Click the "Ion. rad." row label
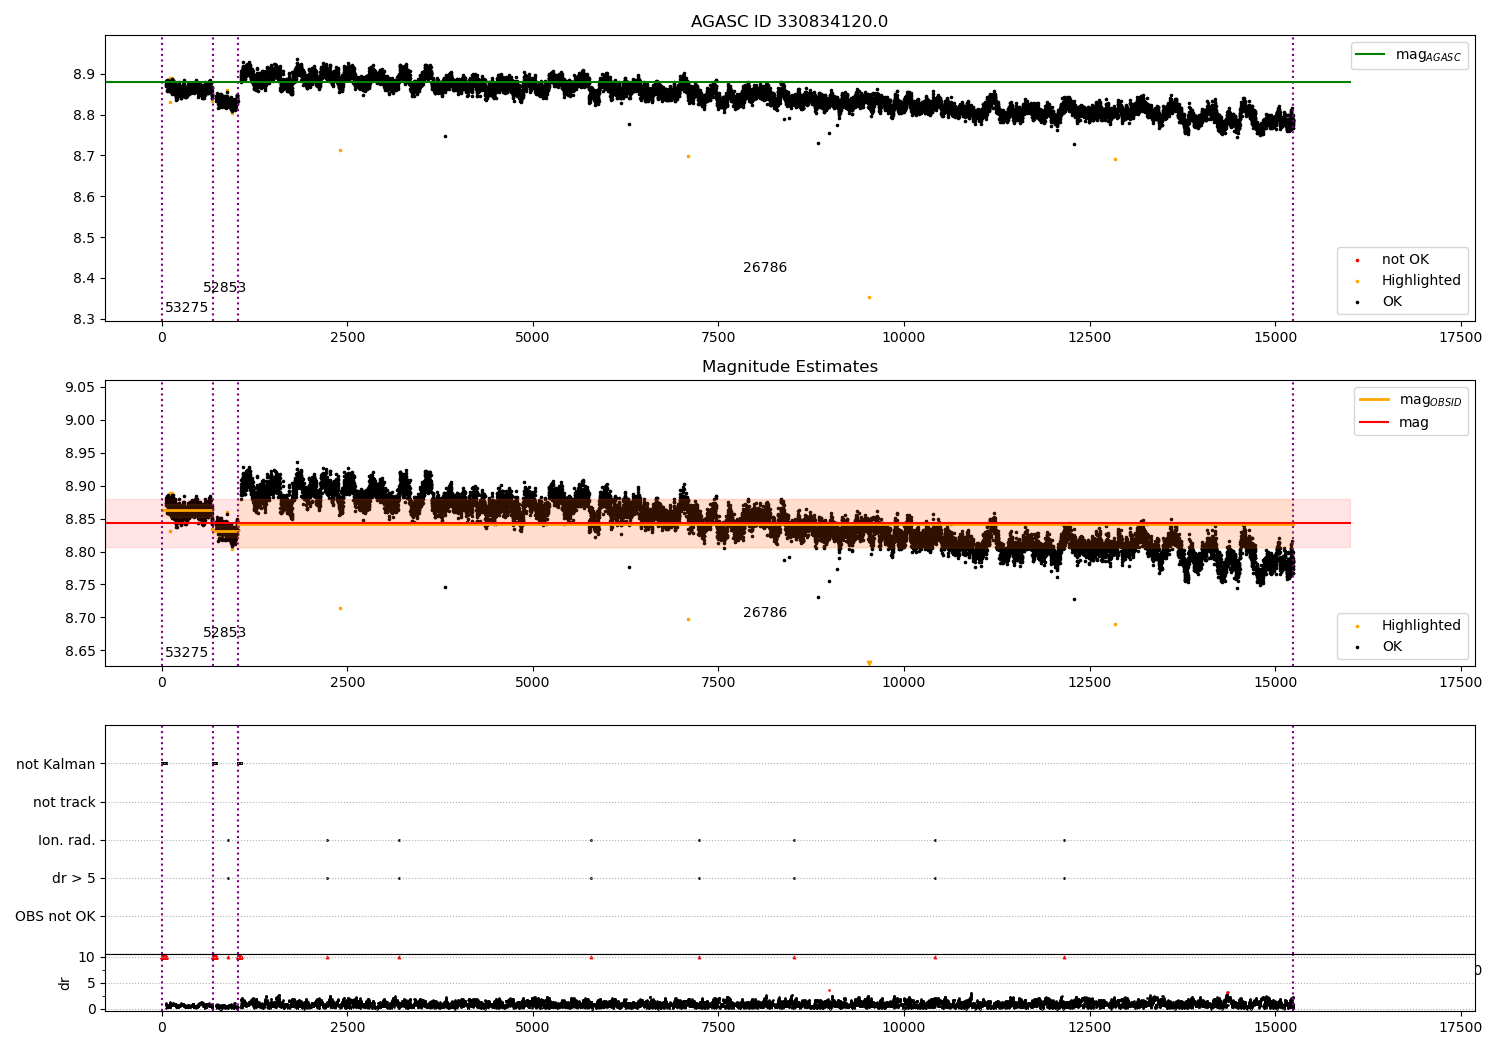This screenshot has height=1050, width=1500. tap(67, 840)
